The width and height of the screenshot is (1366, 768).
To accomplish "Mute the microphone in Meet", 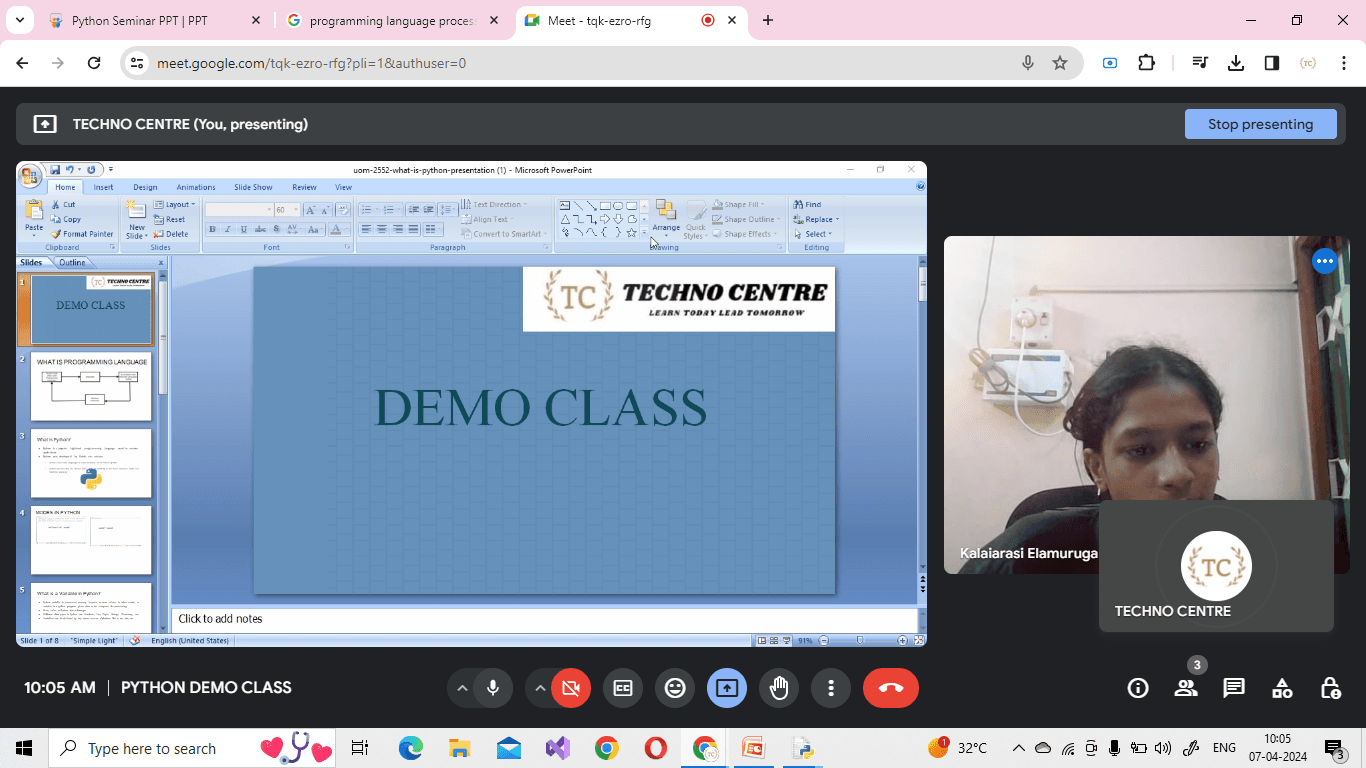I will (x=492, y=688).
